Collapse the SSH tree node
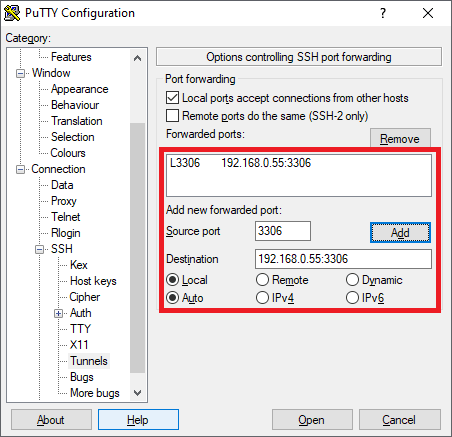The image size is (452, 437). click(40, 249)
